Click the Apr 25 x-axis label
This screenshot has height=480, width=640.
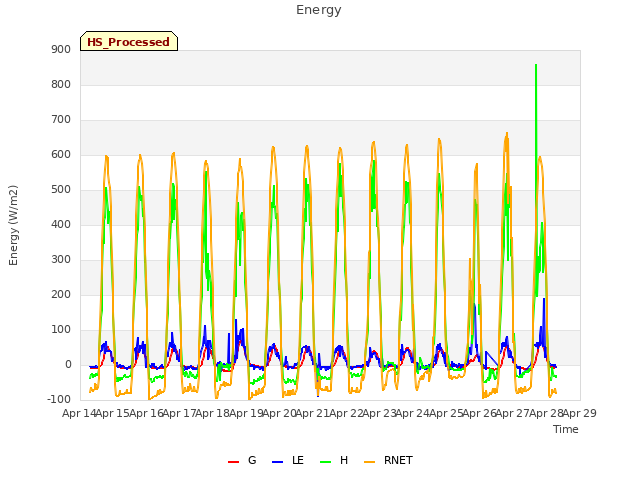(446, 413)
